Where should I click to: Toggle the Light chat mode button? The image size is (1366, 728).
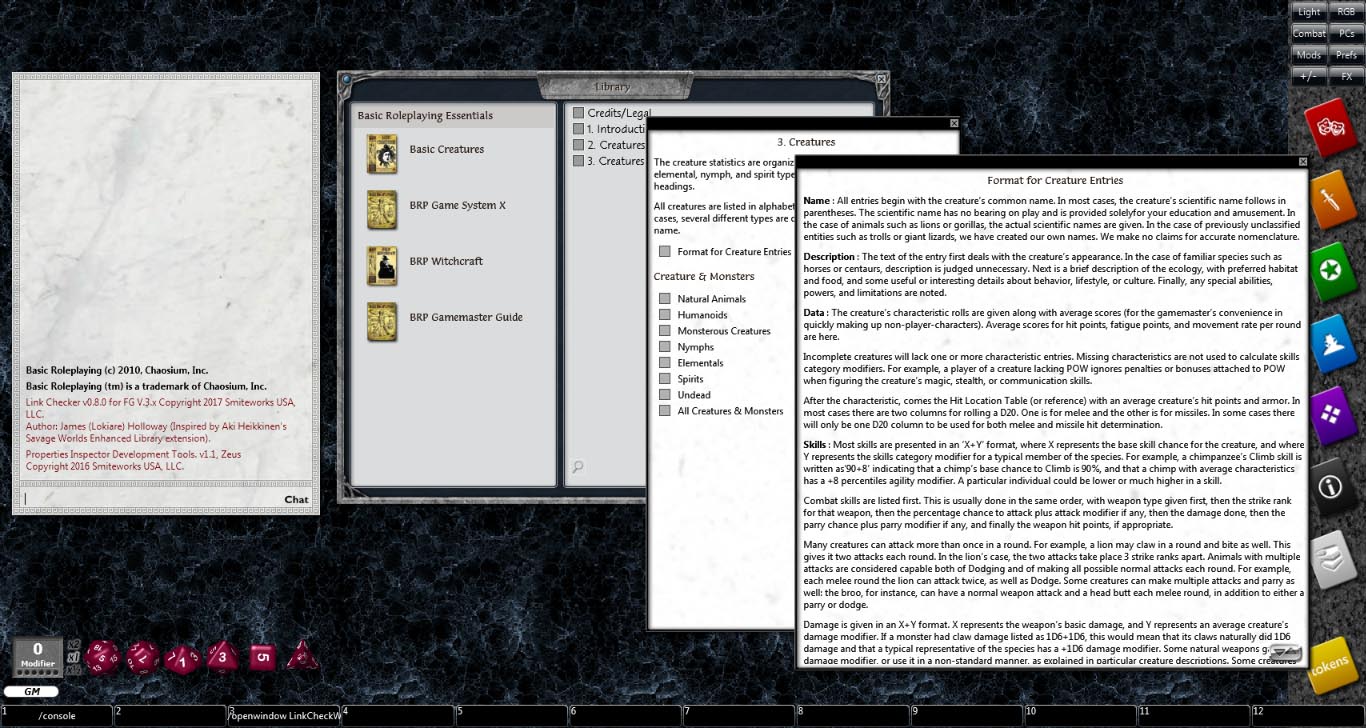coord(1308,11)
